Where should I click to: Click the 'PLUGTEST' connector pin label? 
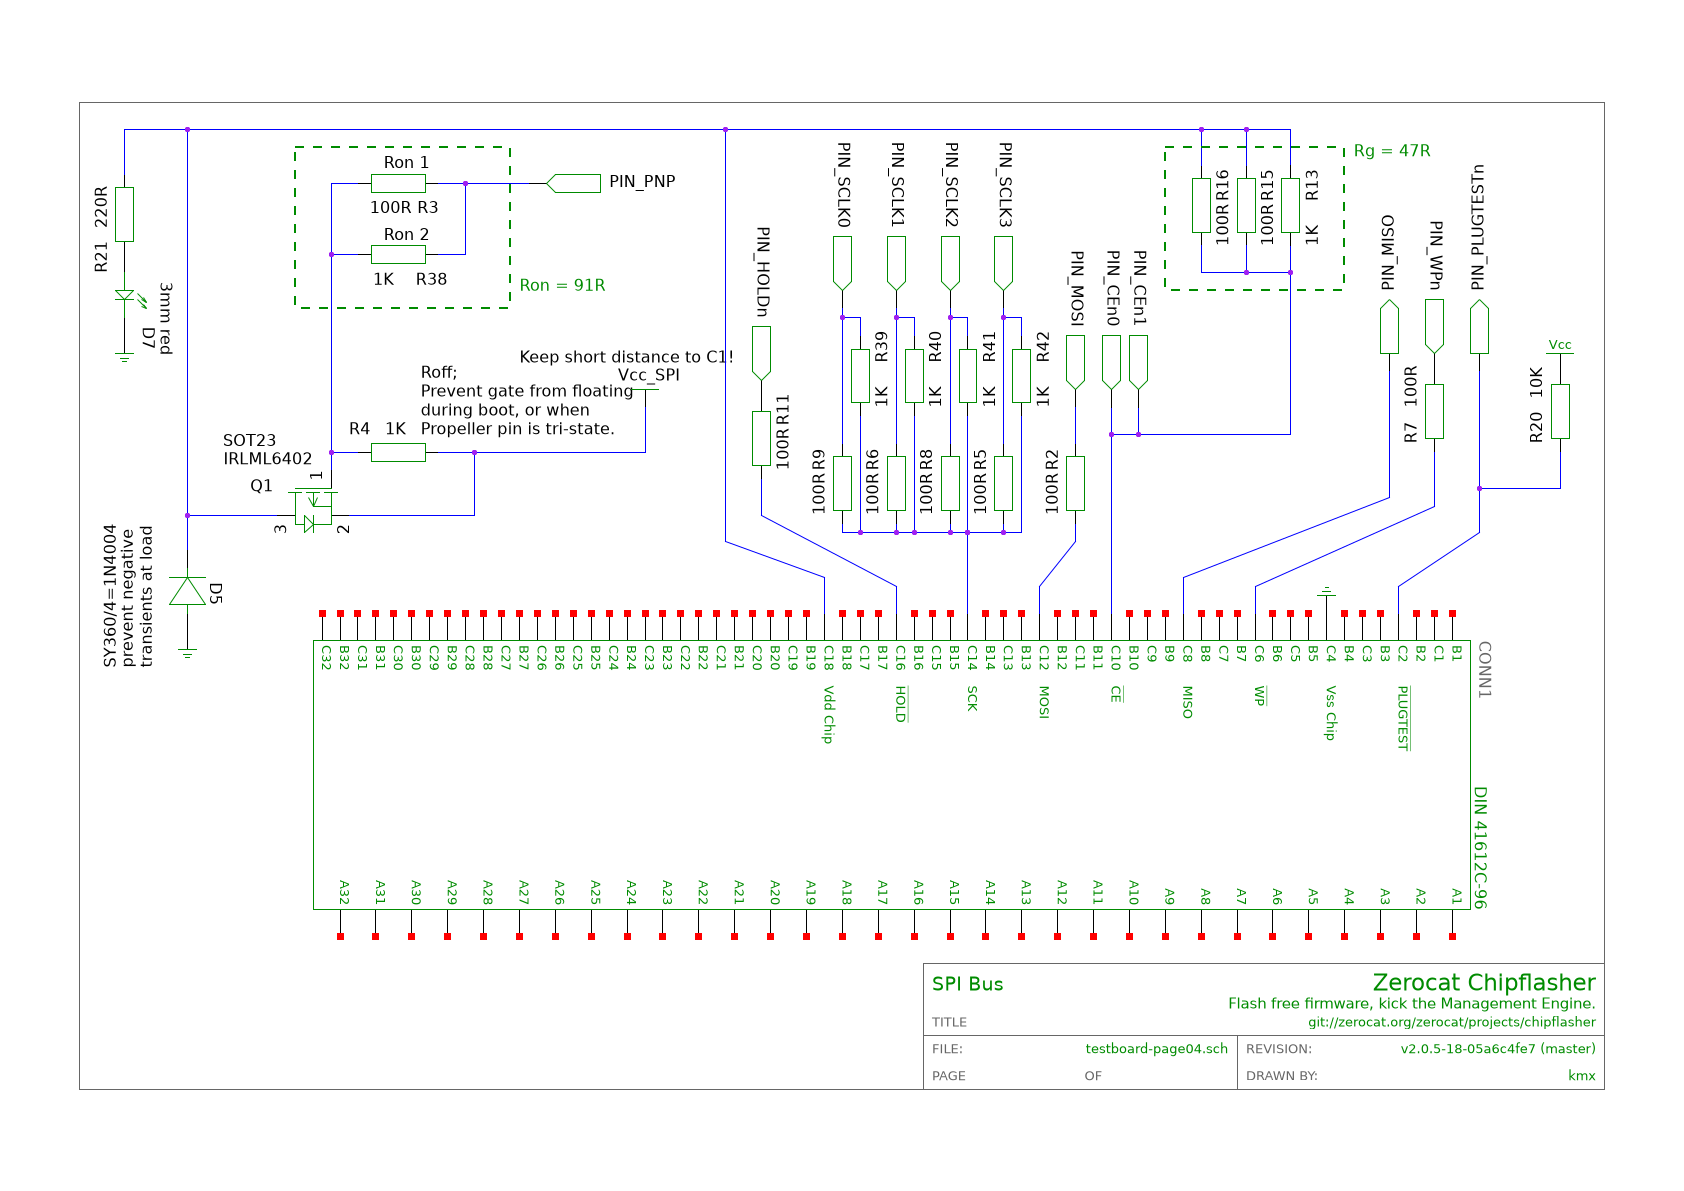click(x=1403, y=718)
